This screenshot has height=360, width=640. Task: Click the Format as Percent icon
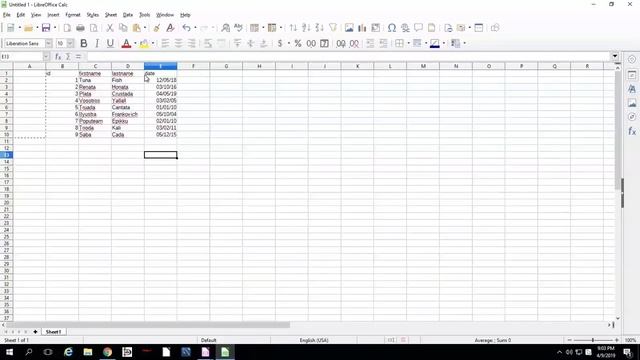[298, 43]
